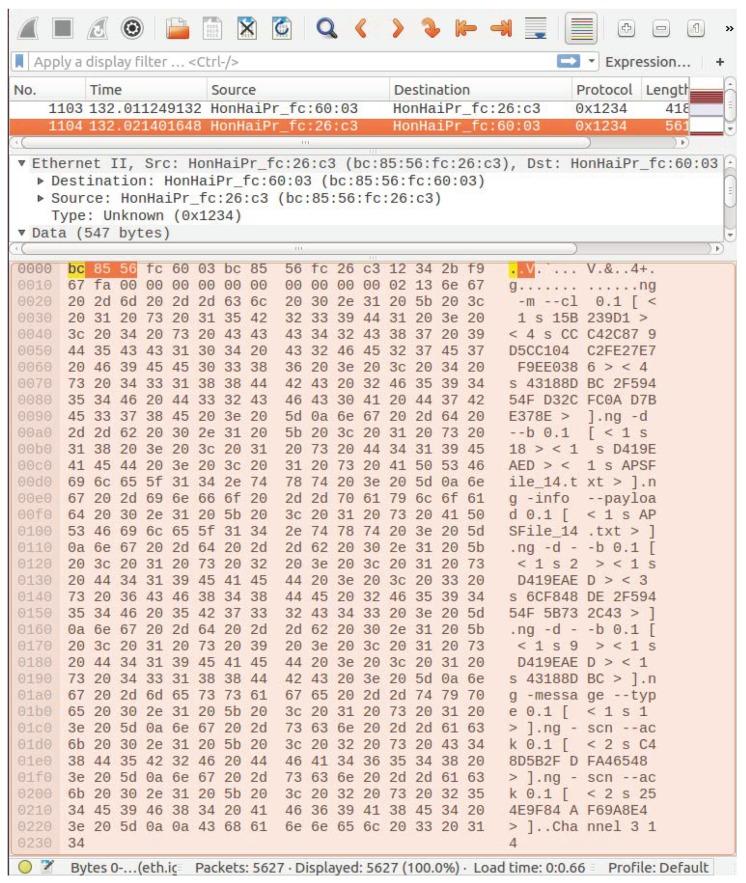This screenshot has height=883, width=746.
Task: Sort by the No. column header
Action: 47,90
